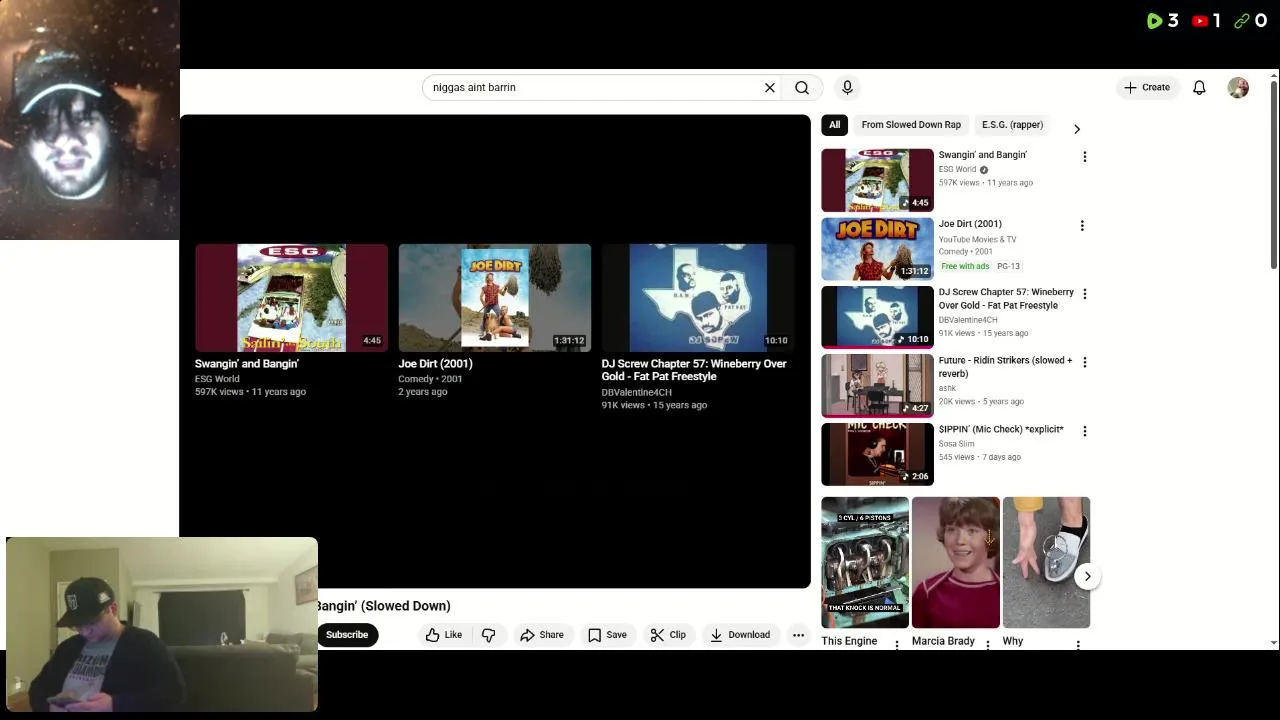The width and height of the screenshot is (1280, 720).
Task: Open options for sidebar Joe Dirt (2001)
Action: point(1082,226)
